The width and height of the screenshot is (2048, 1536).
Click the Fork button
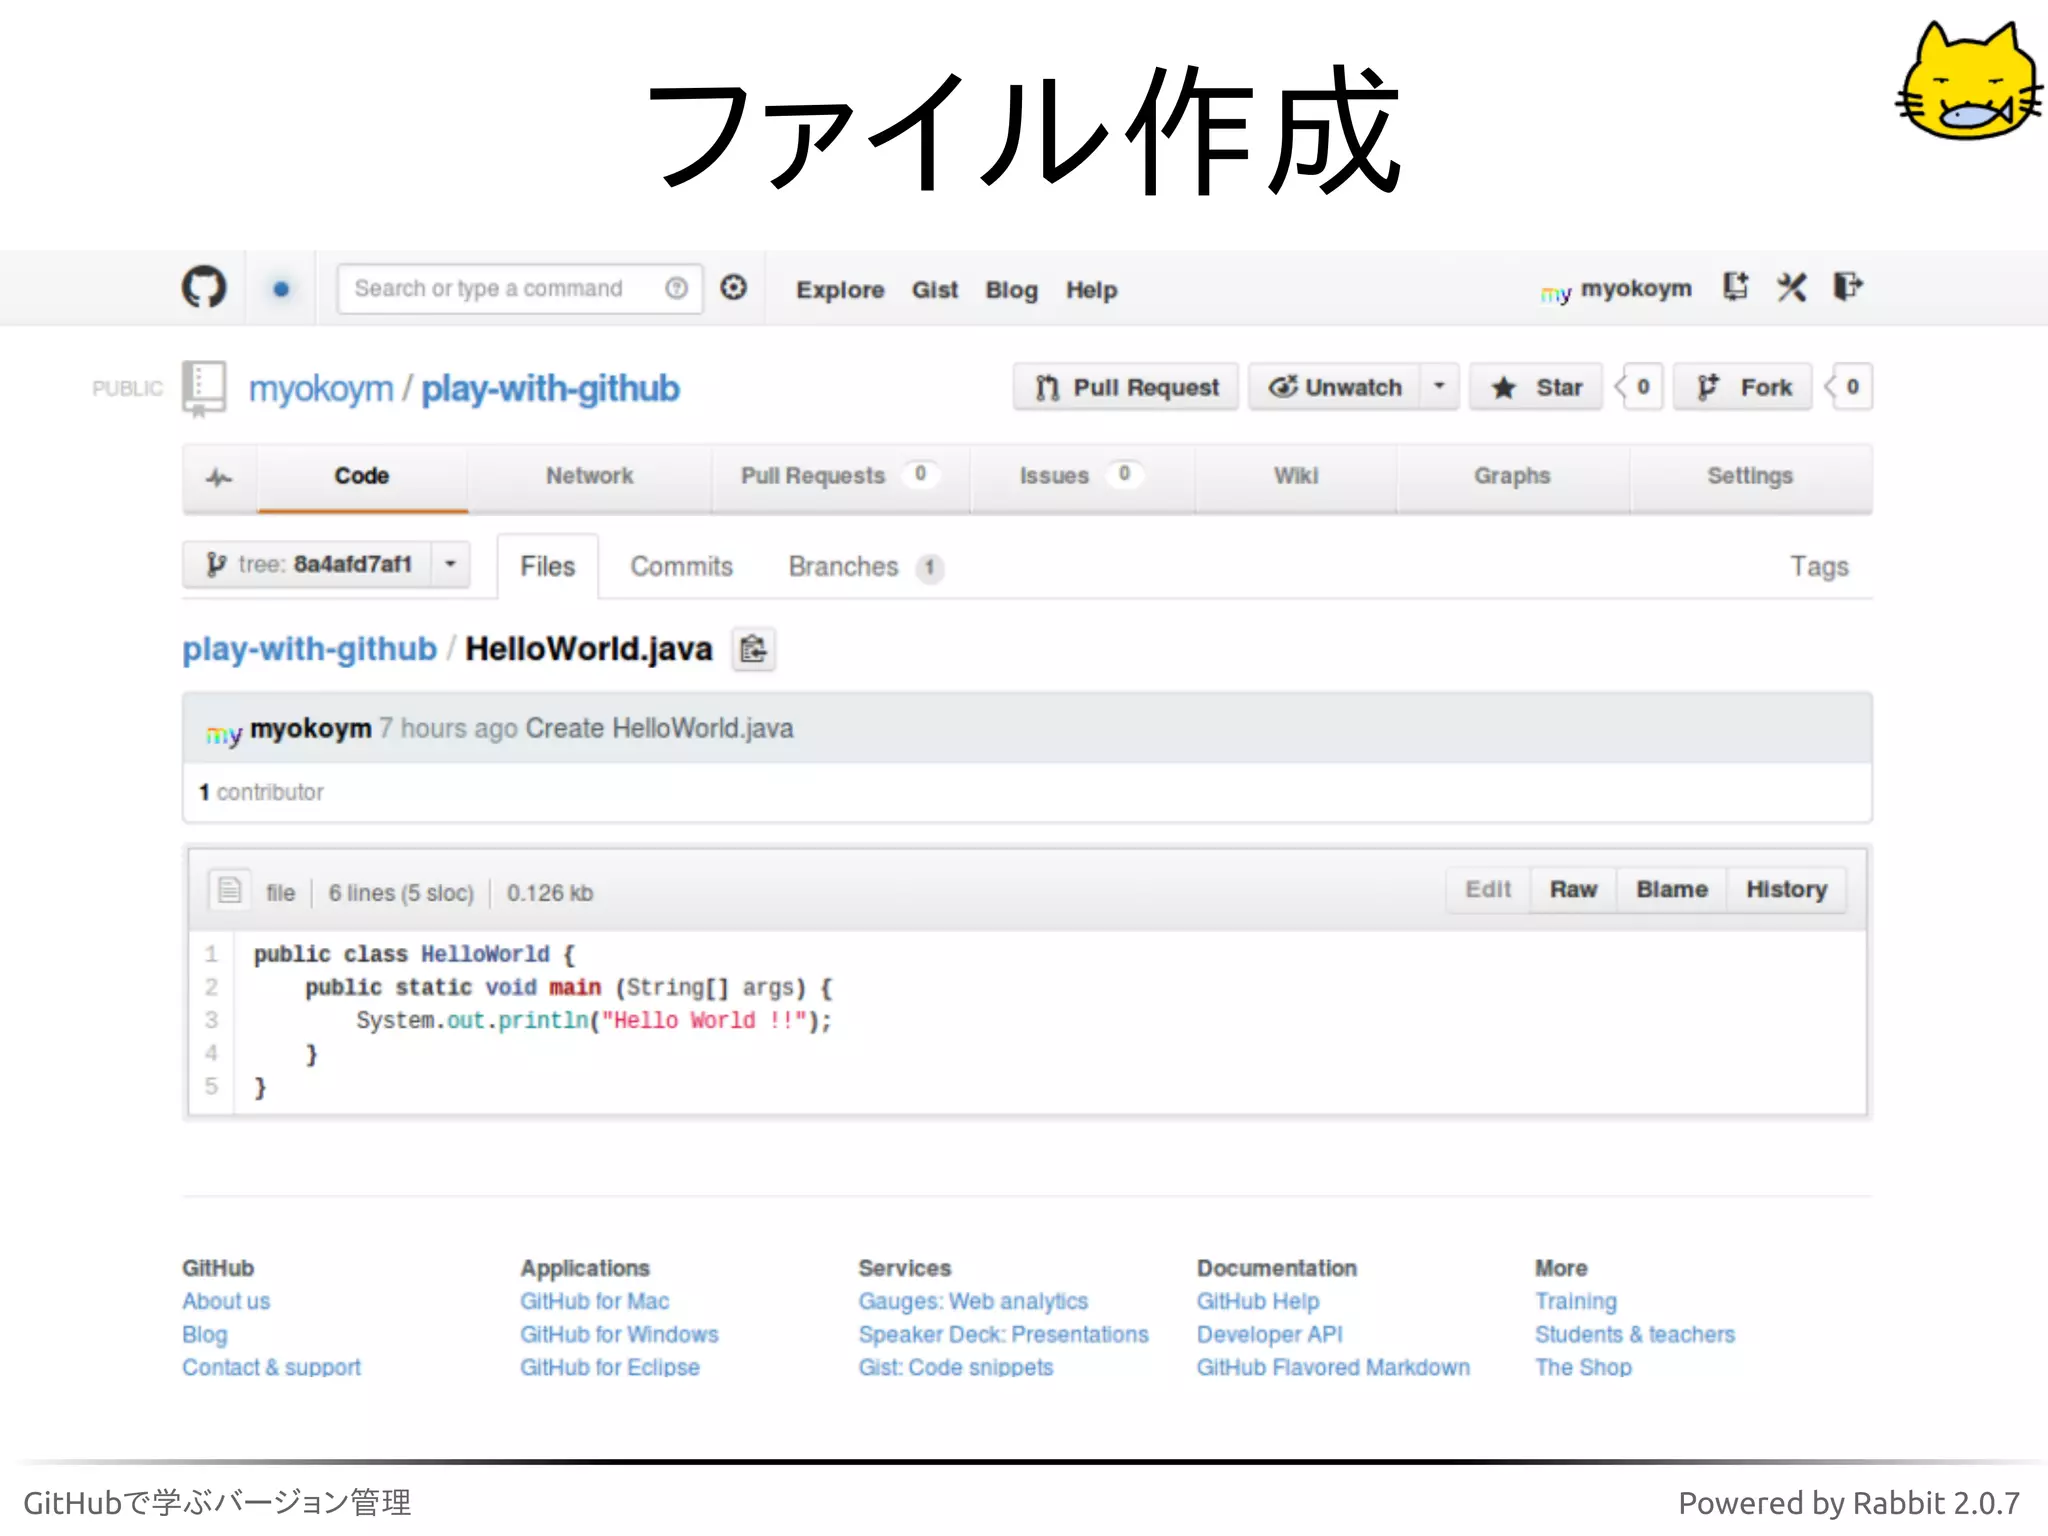(x=1743, y=387)
